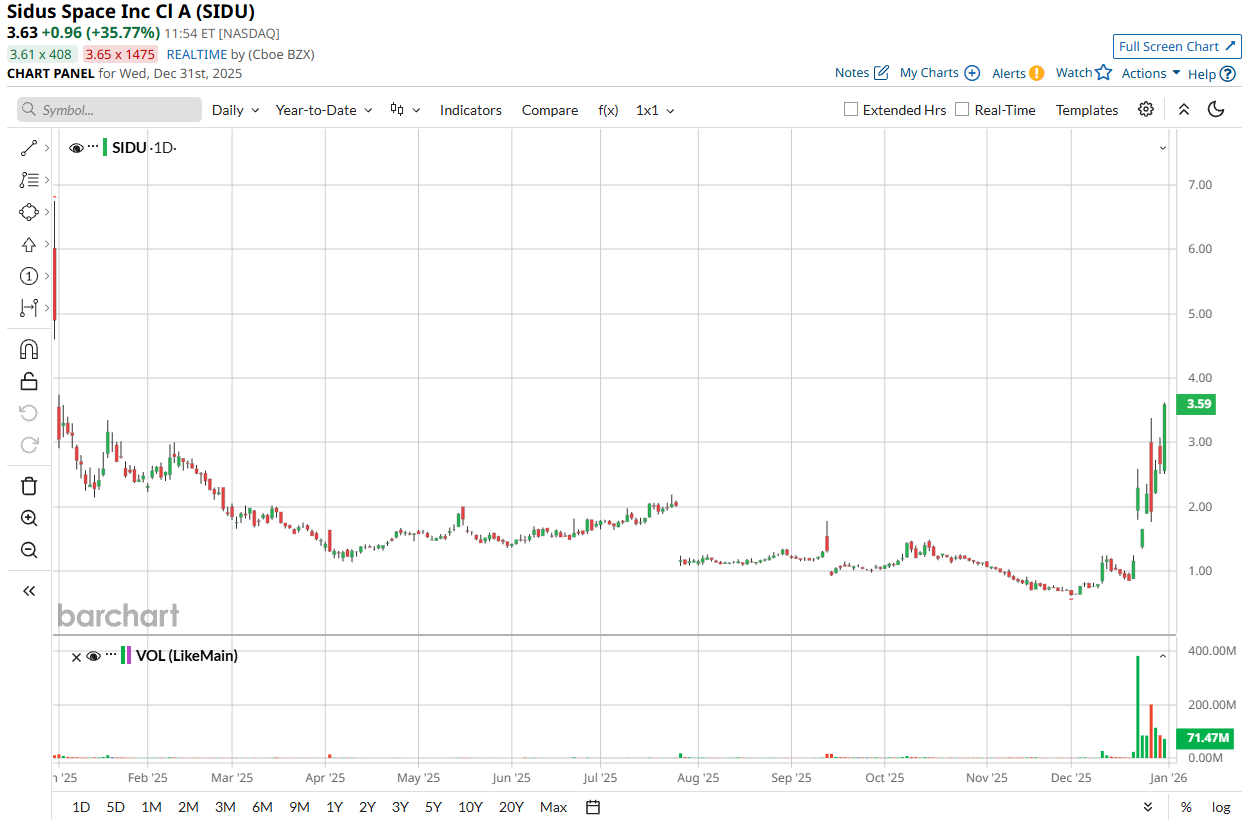Click the 71.47M volume axis label
Screen dimensions: 1248x820
(x=1205, y=739)
